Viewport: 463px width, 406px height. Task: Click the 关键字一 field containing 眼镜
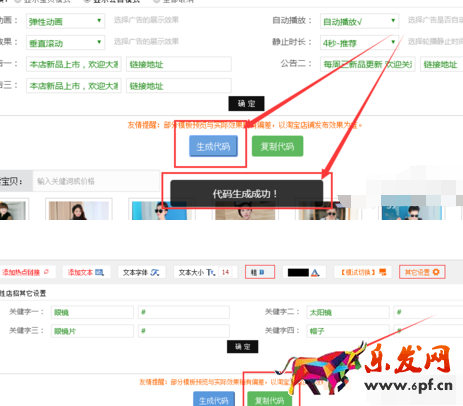92,312
